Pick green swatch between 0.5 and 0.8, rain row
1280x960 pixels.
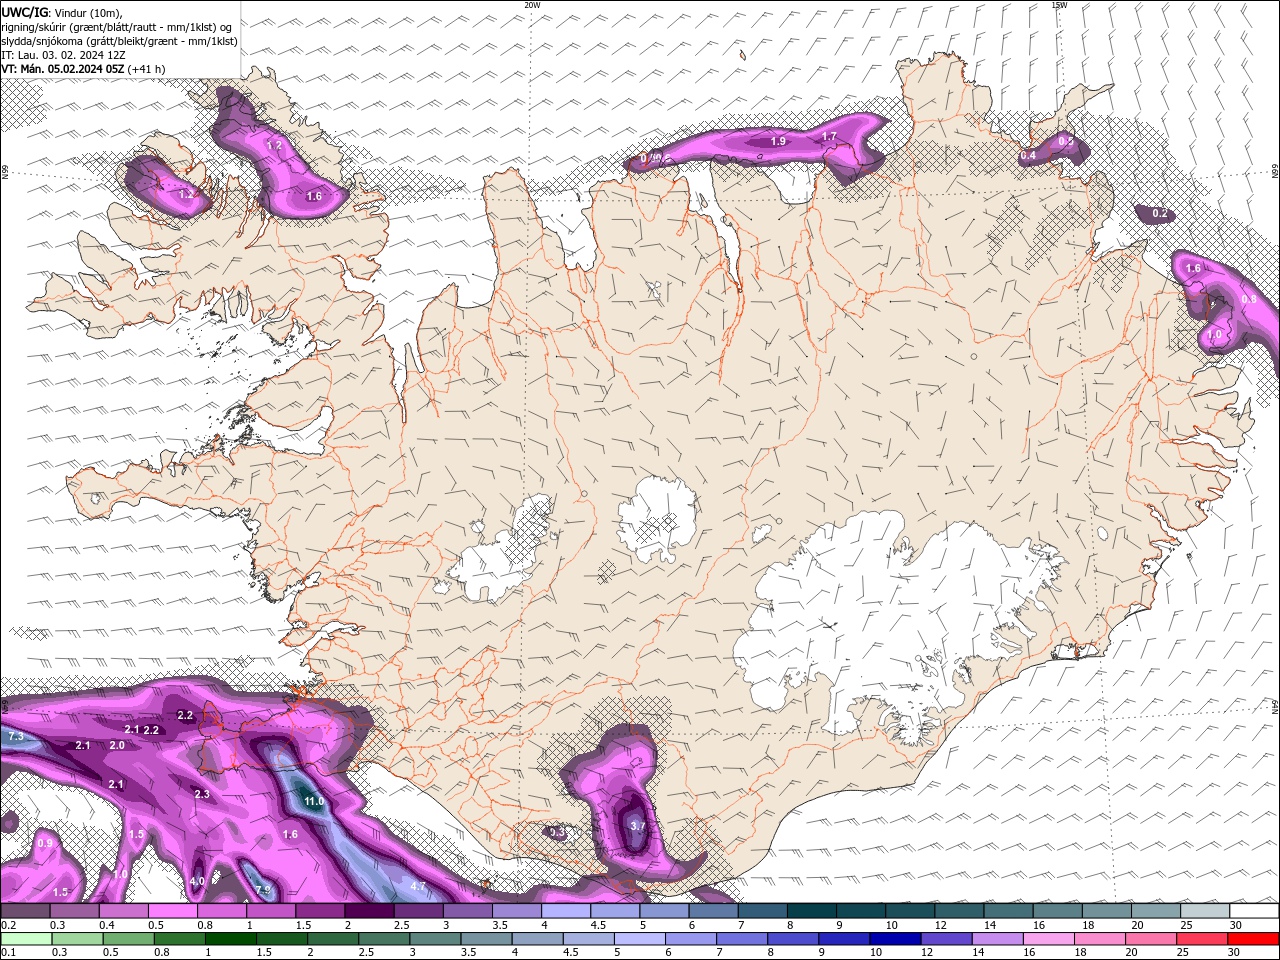[129, 939]
